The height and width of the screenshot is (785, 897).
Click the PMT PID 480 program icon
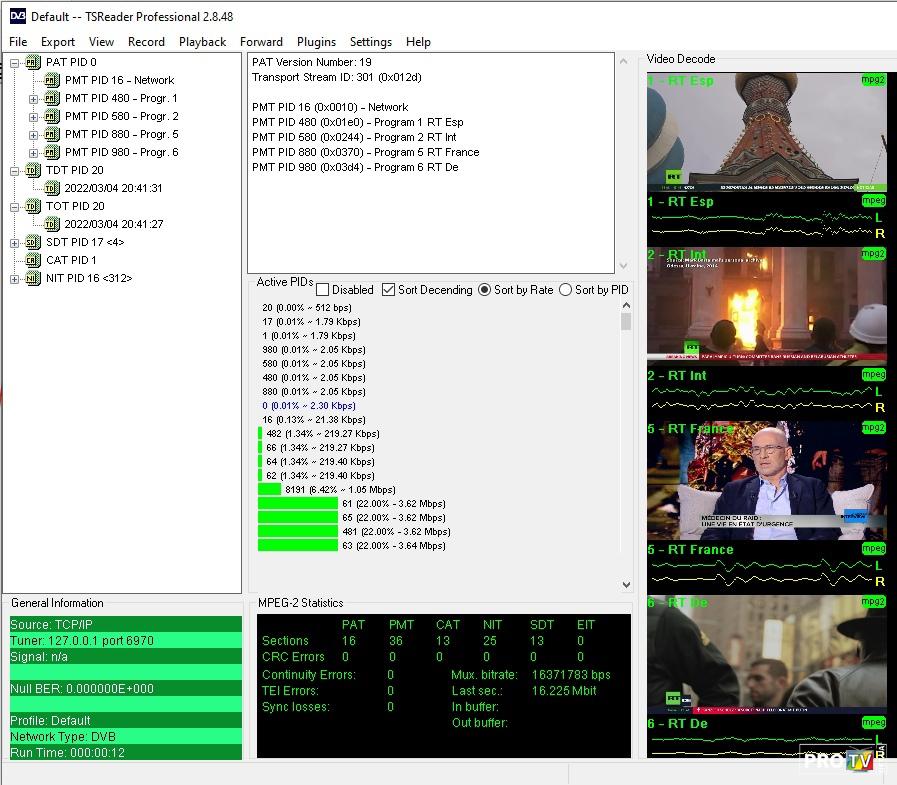pyautogui.click(x=52, y=98)
